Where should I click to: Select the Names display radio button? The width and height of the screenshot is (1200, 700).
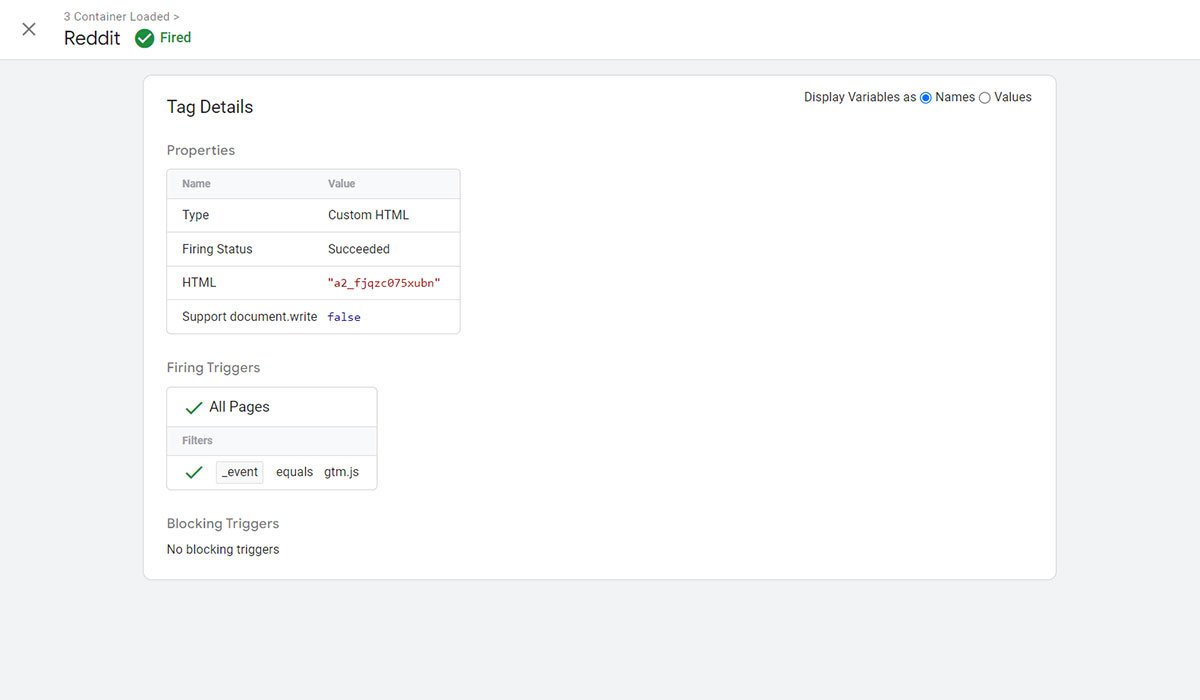(926, 98)
